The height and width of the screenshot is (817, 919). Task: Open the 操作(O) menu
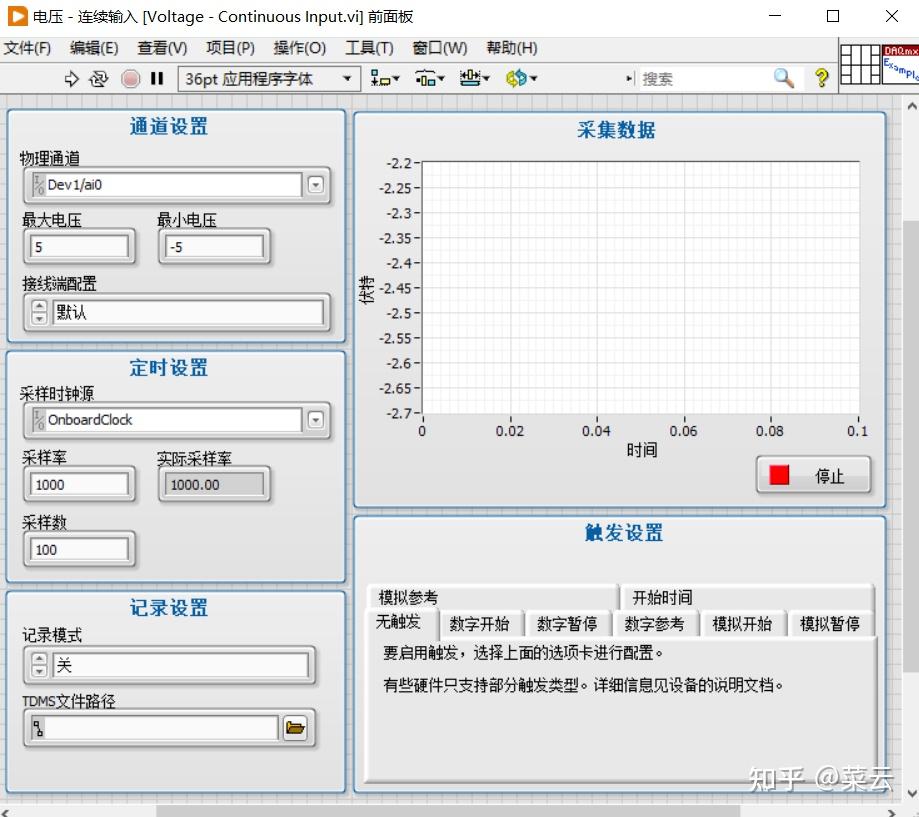pos(299,48)
